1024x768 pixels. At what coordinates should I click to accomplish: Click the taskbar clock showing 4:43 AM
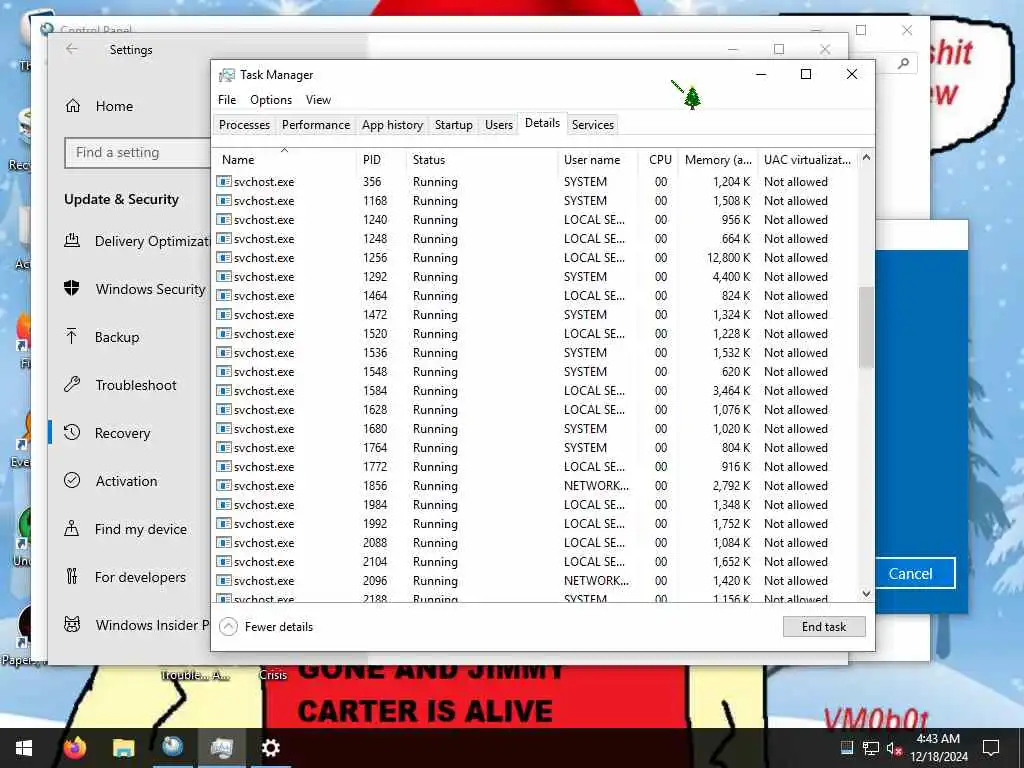[938, 748]
